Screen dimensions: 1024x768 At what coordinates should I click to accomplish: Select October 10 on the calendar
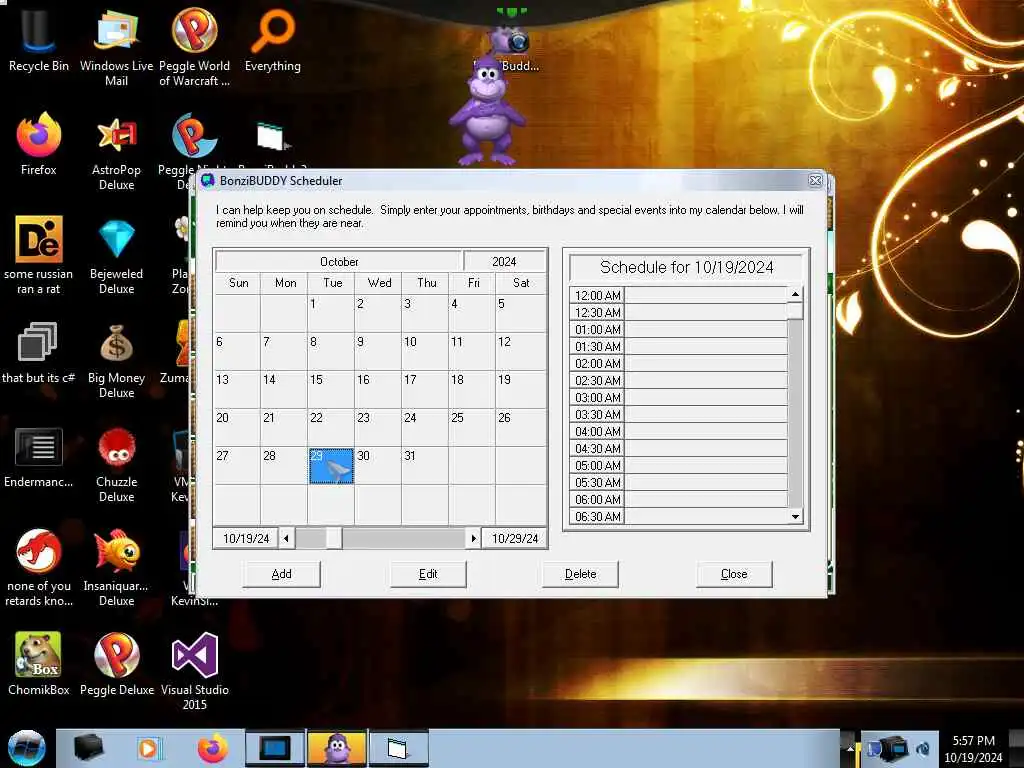(x=425, y=351)
